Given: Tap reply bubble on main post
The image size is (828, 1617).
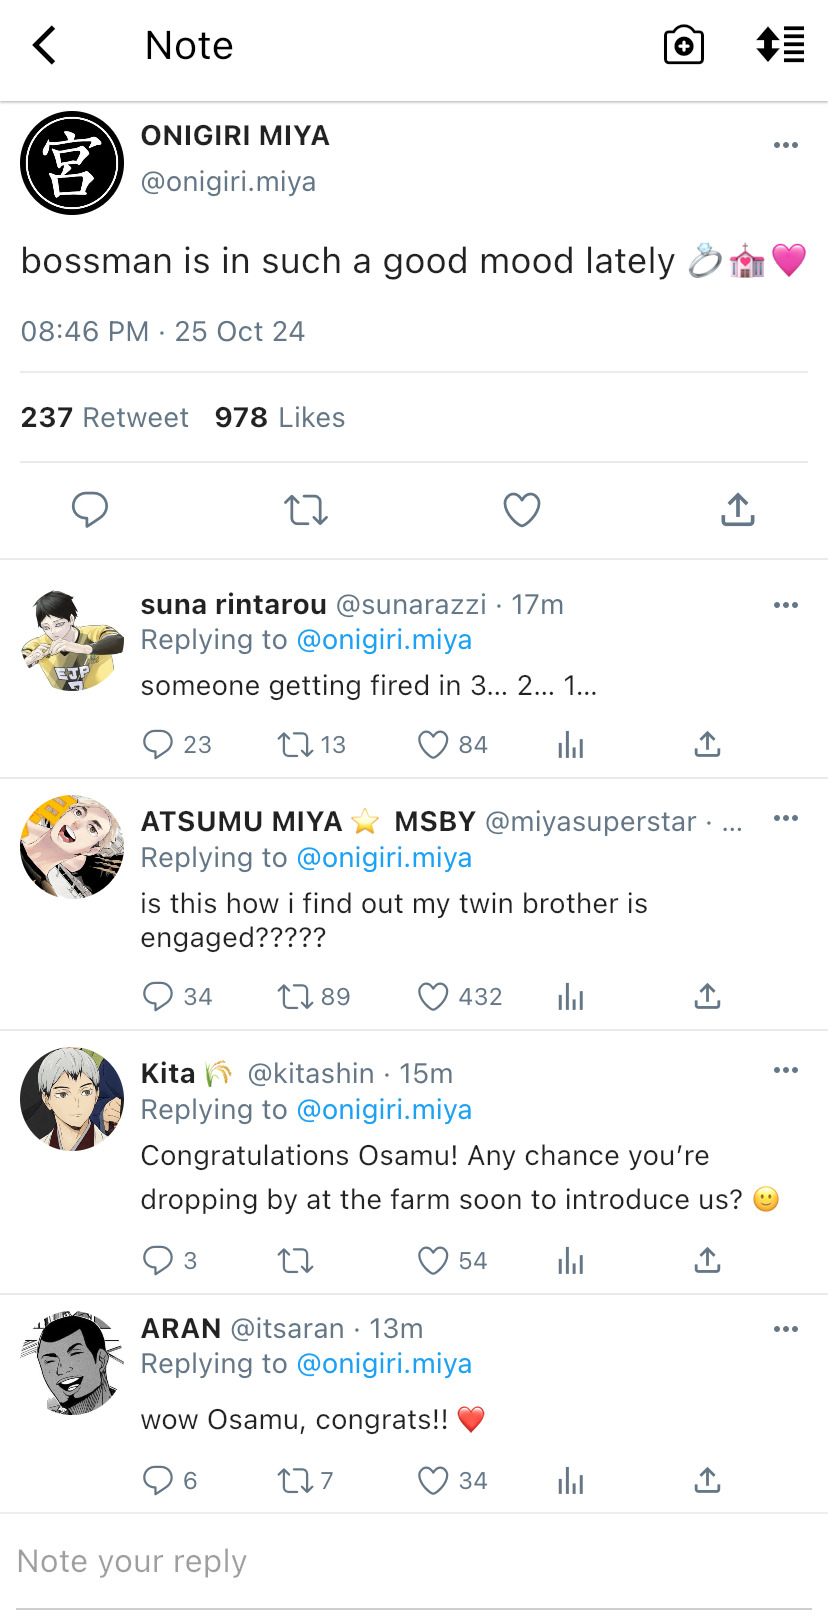Looking at the screenshot, I should 90,510.
